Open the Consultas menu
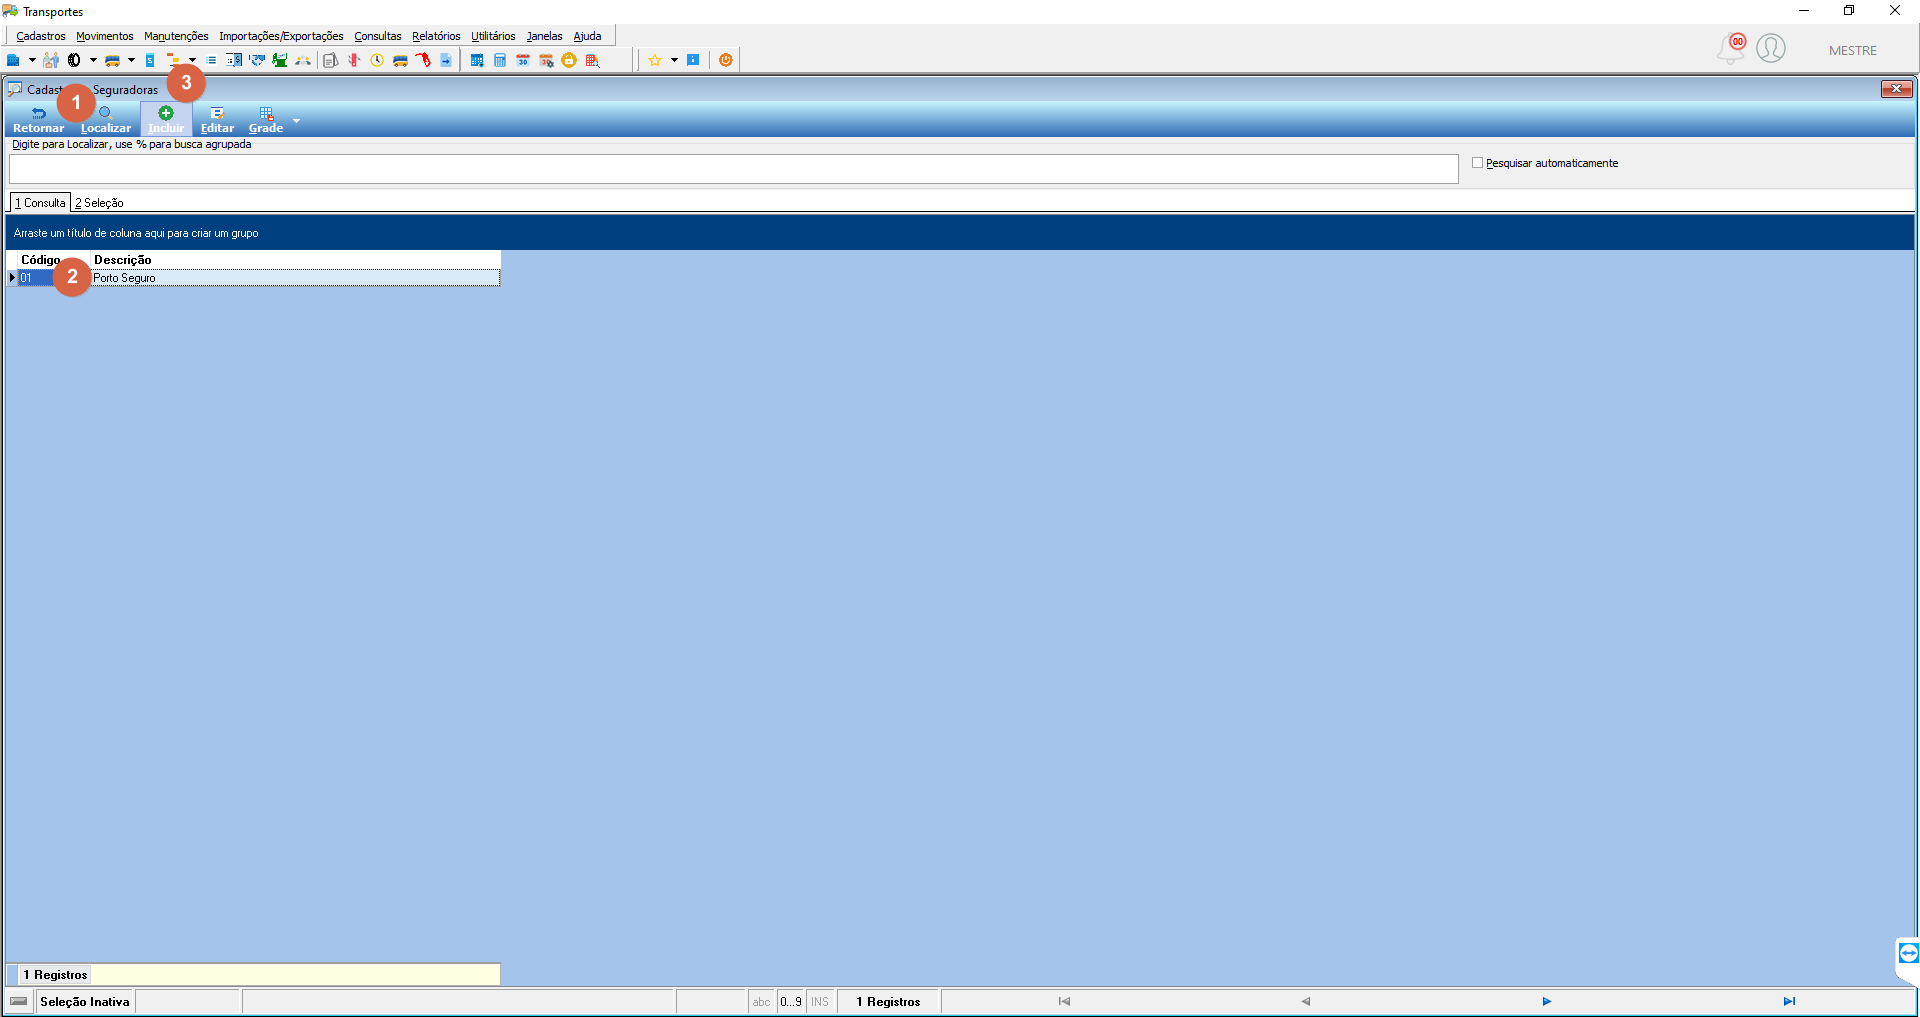The height and width of the screenshot is (1017, 1920). (378, 36)
